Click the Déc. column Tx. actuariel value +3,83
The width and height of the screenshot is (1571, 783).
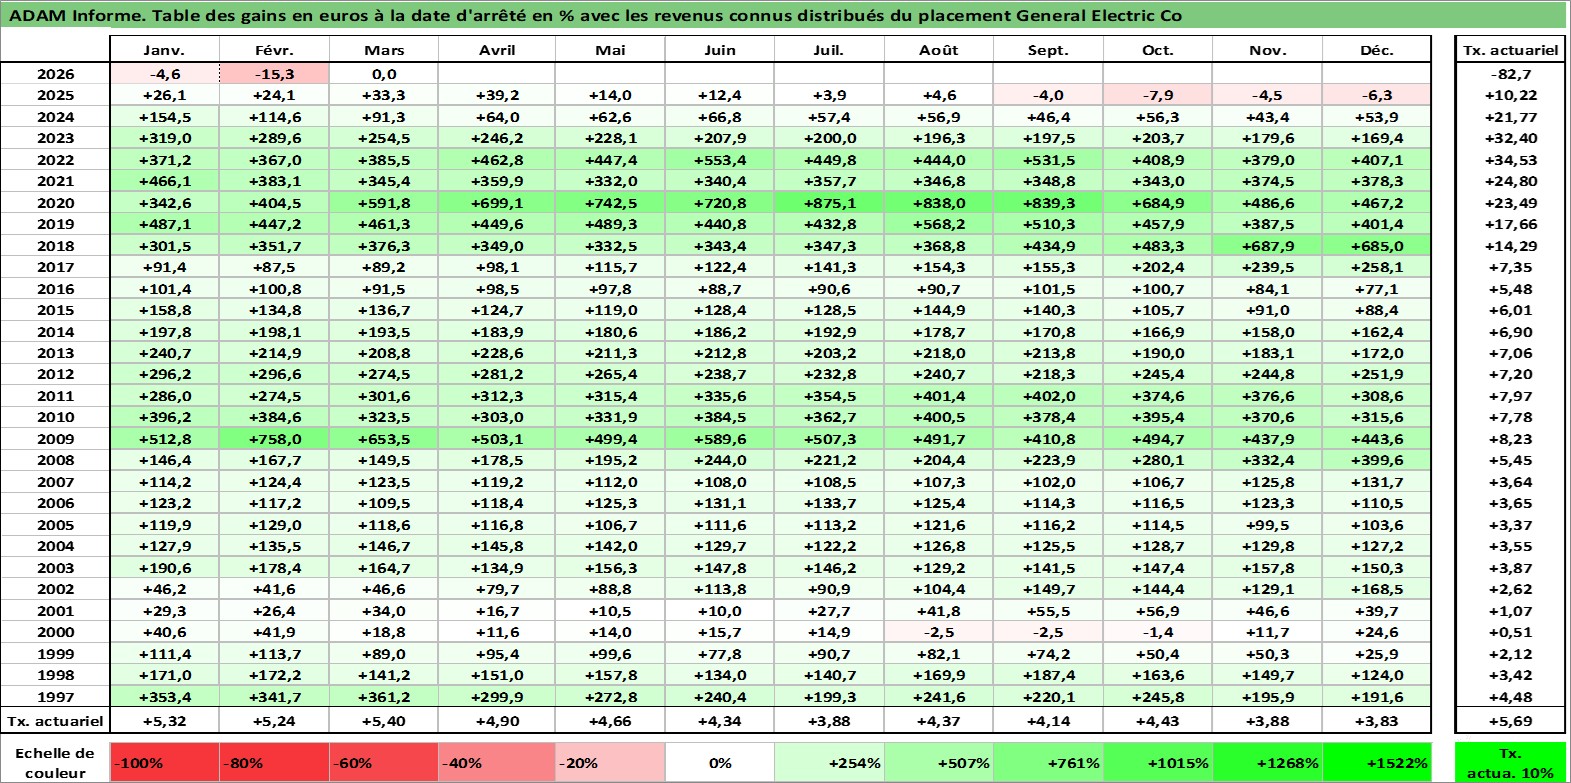pos(1376,721)
